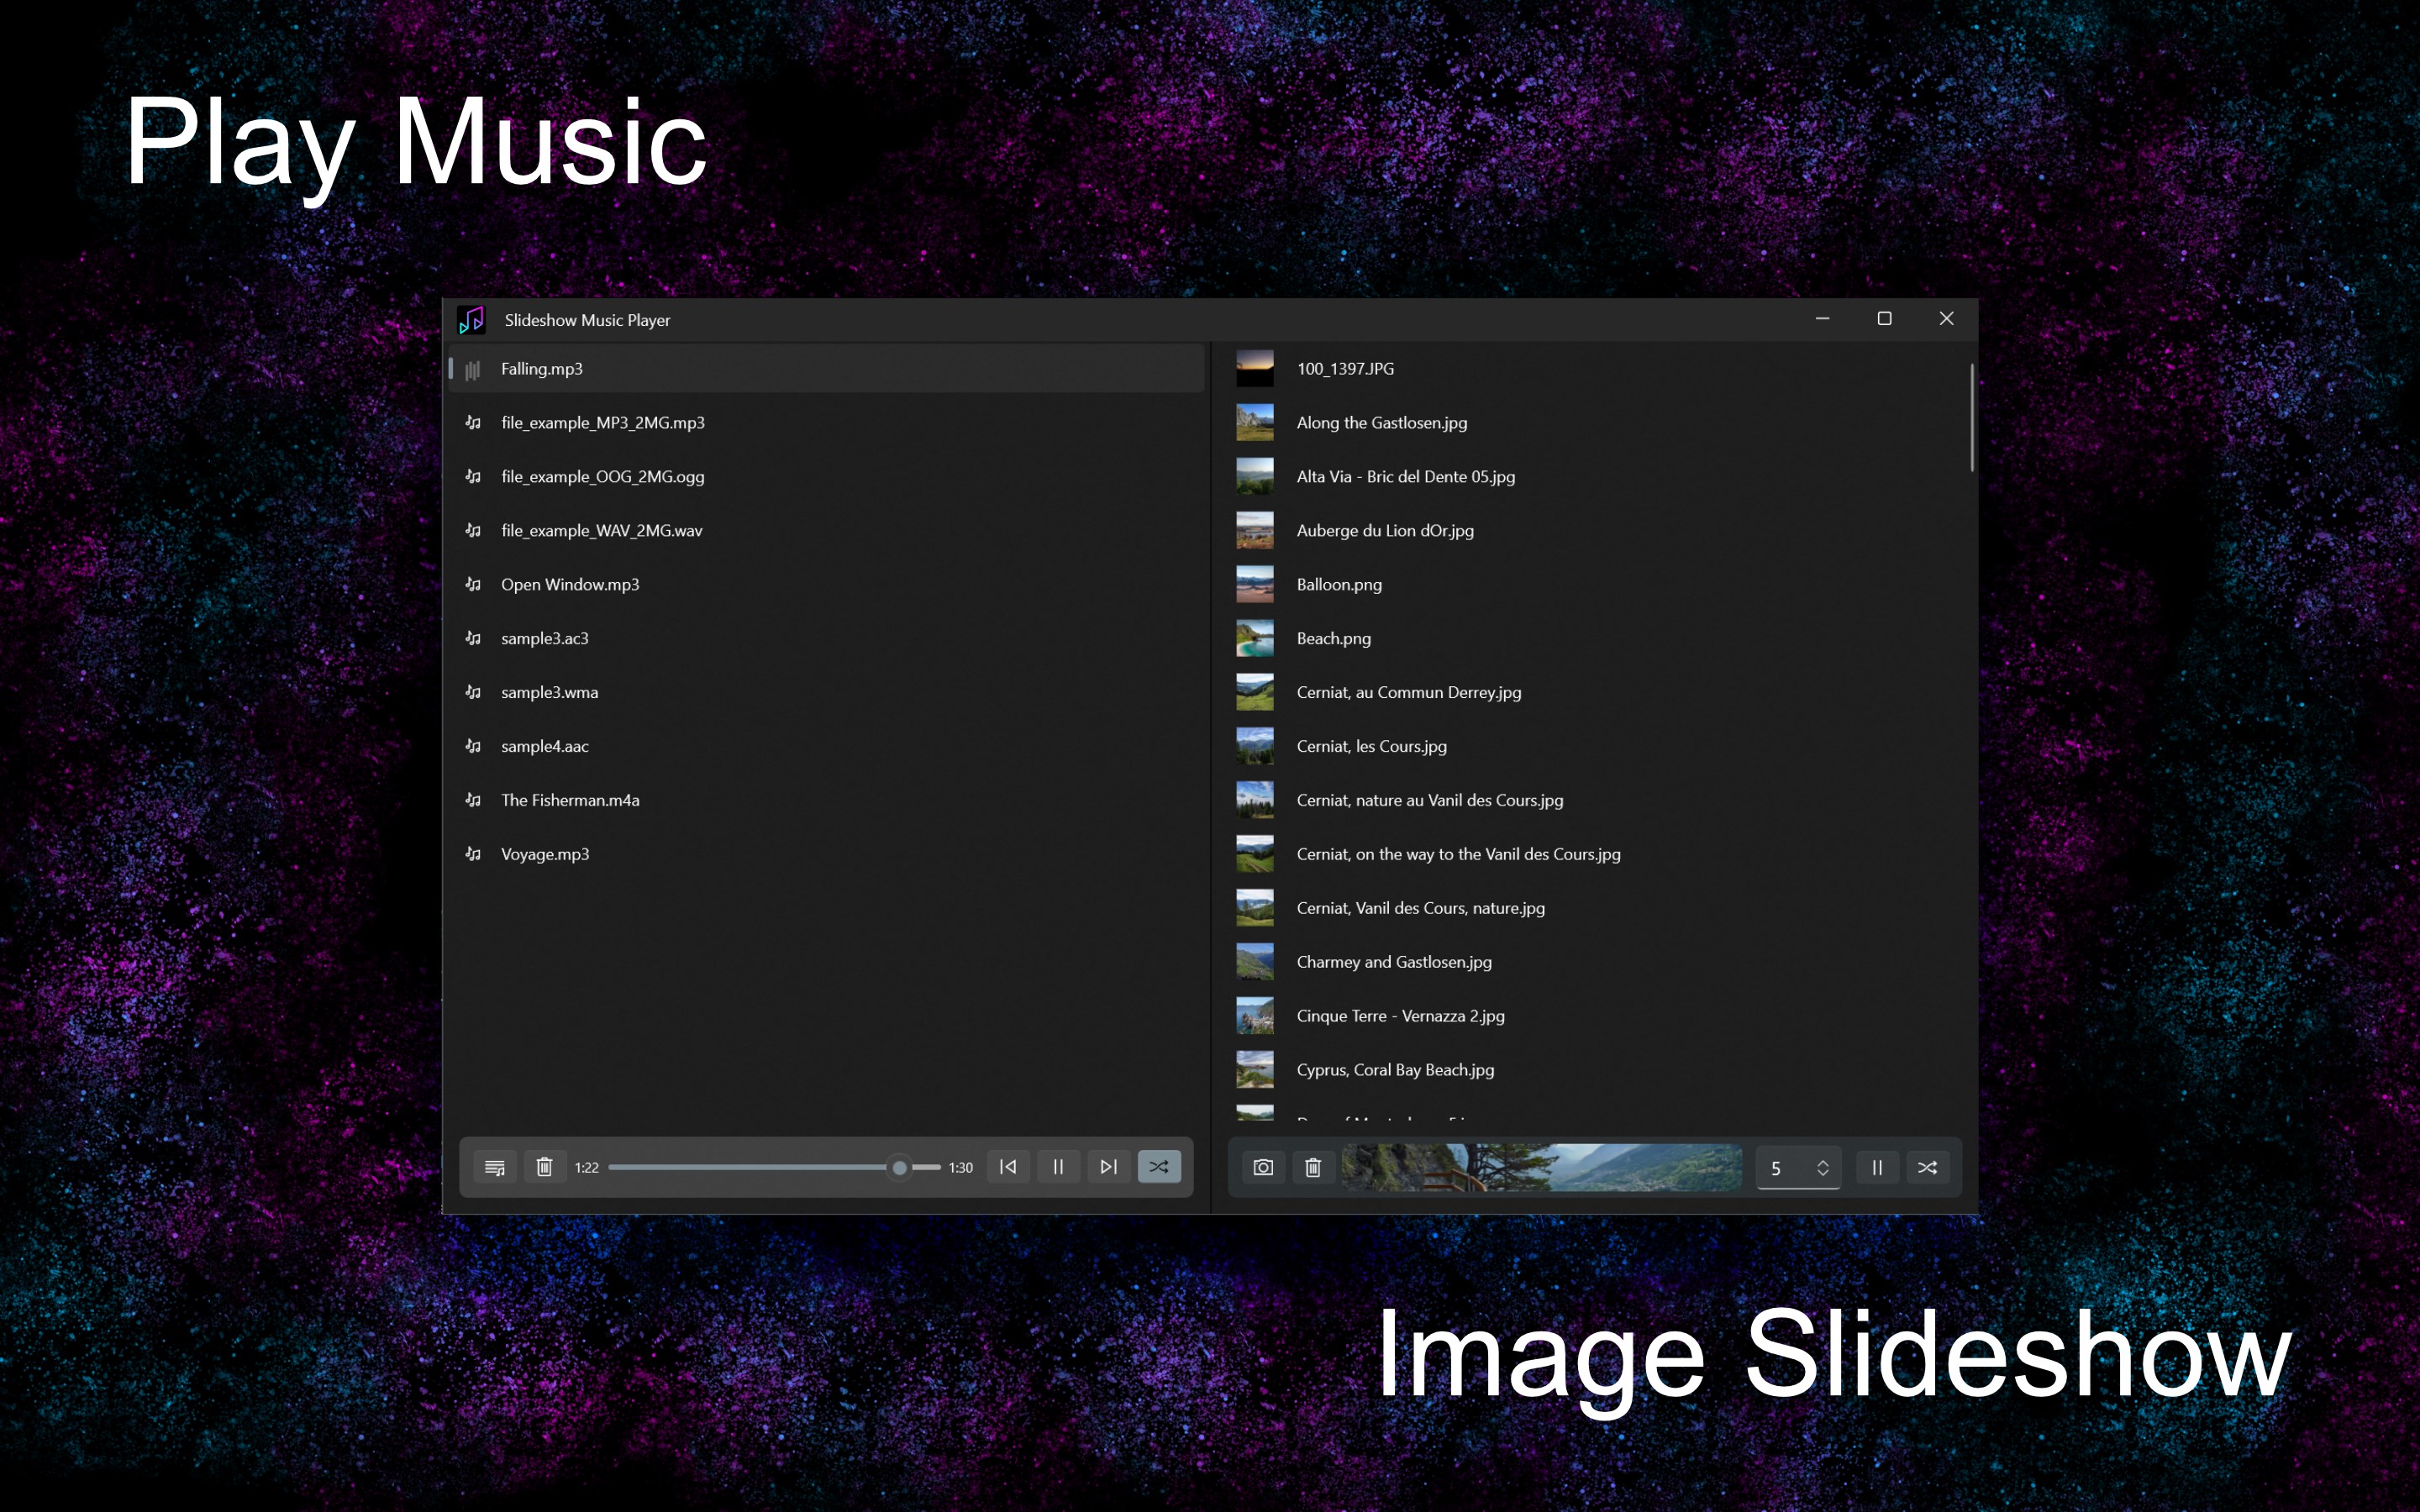2420x1512 pixels.
Task: Click the current slideshow image preview
Action: (x=1541, y=1167)
